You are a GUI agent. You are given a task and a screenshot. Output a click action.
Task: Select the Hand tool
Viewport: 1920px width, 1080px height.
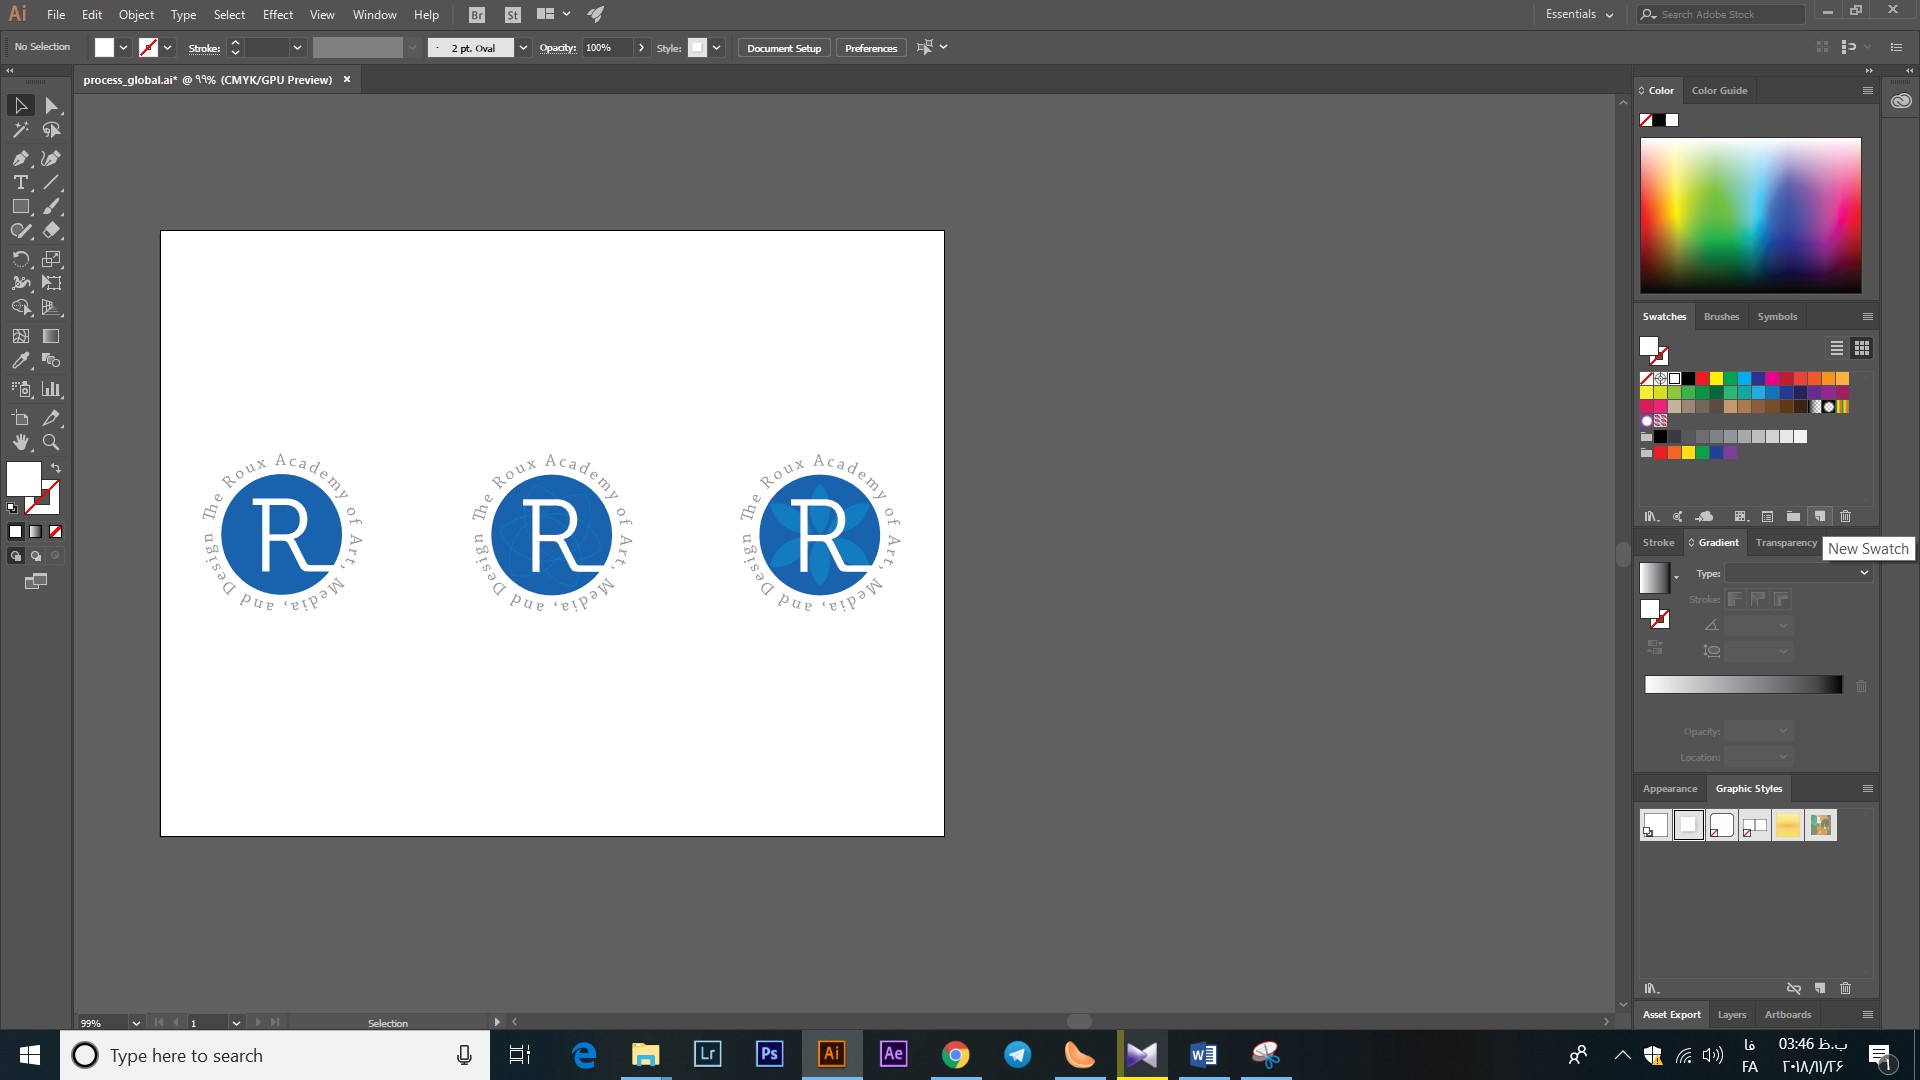21,442
